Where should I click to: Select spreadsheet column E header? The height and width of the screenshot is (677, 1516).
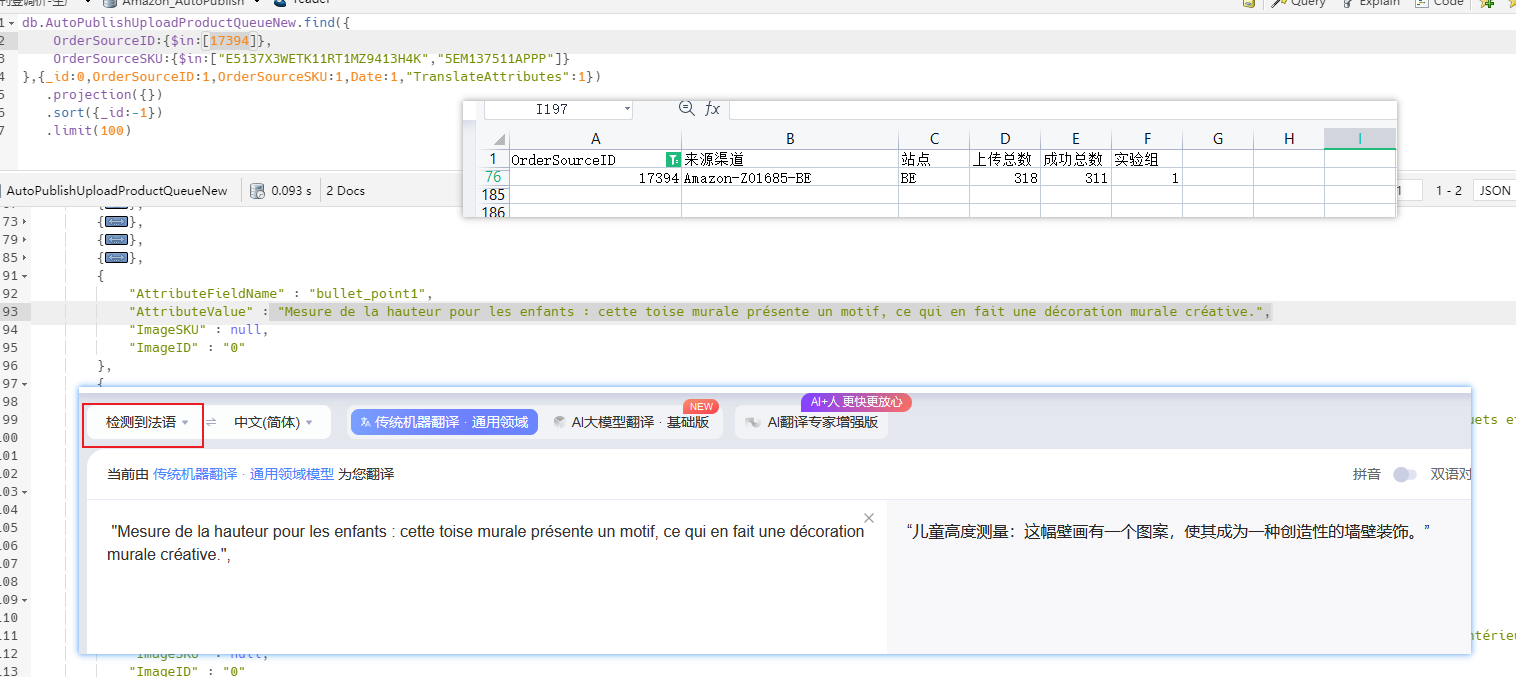click(x=1076, y=139)
